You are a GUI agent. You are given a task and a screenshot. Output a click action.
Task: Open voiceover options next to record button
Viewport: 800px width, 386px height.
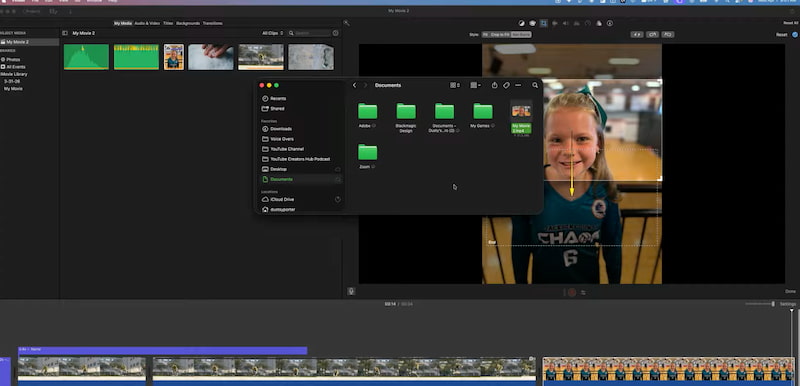click(x=583, y=293)
